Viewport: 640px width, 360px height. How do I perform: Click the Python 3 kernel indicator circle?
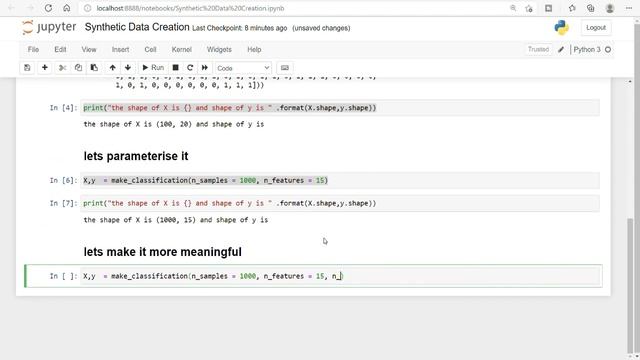[608, 49]
